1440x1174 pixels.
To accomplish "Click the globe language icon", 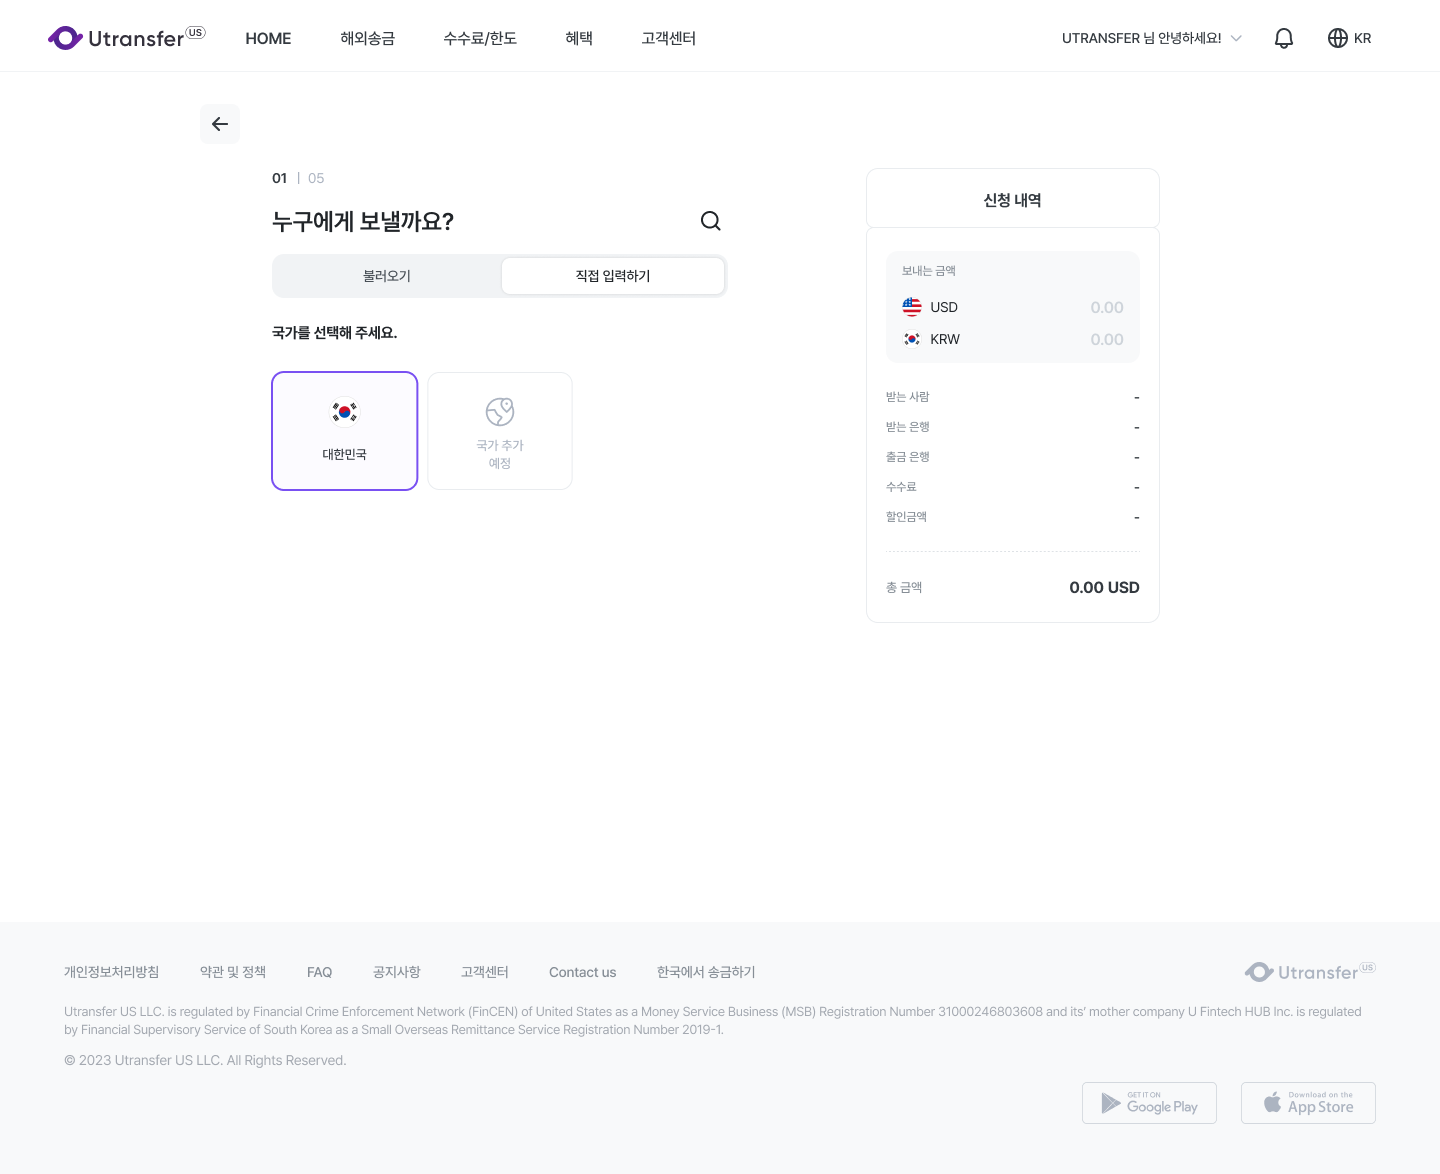I will click(1338, 38).
